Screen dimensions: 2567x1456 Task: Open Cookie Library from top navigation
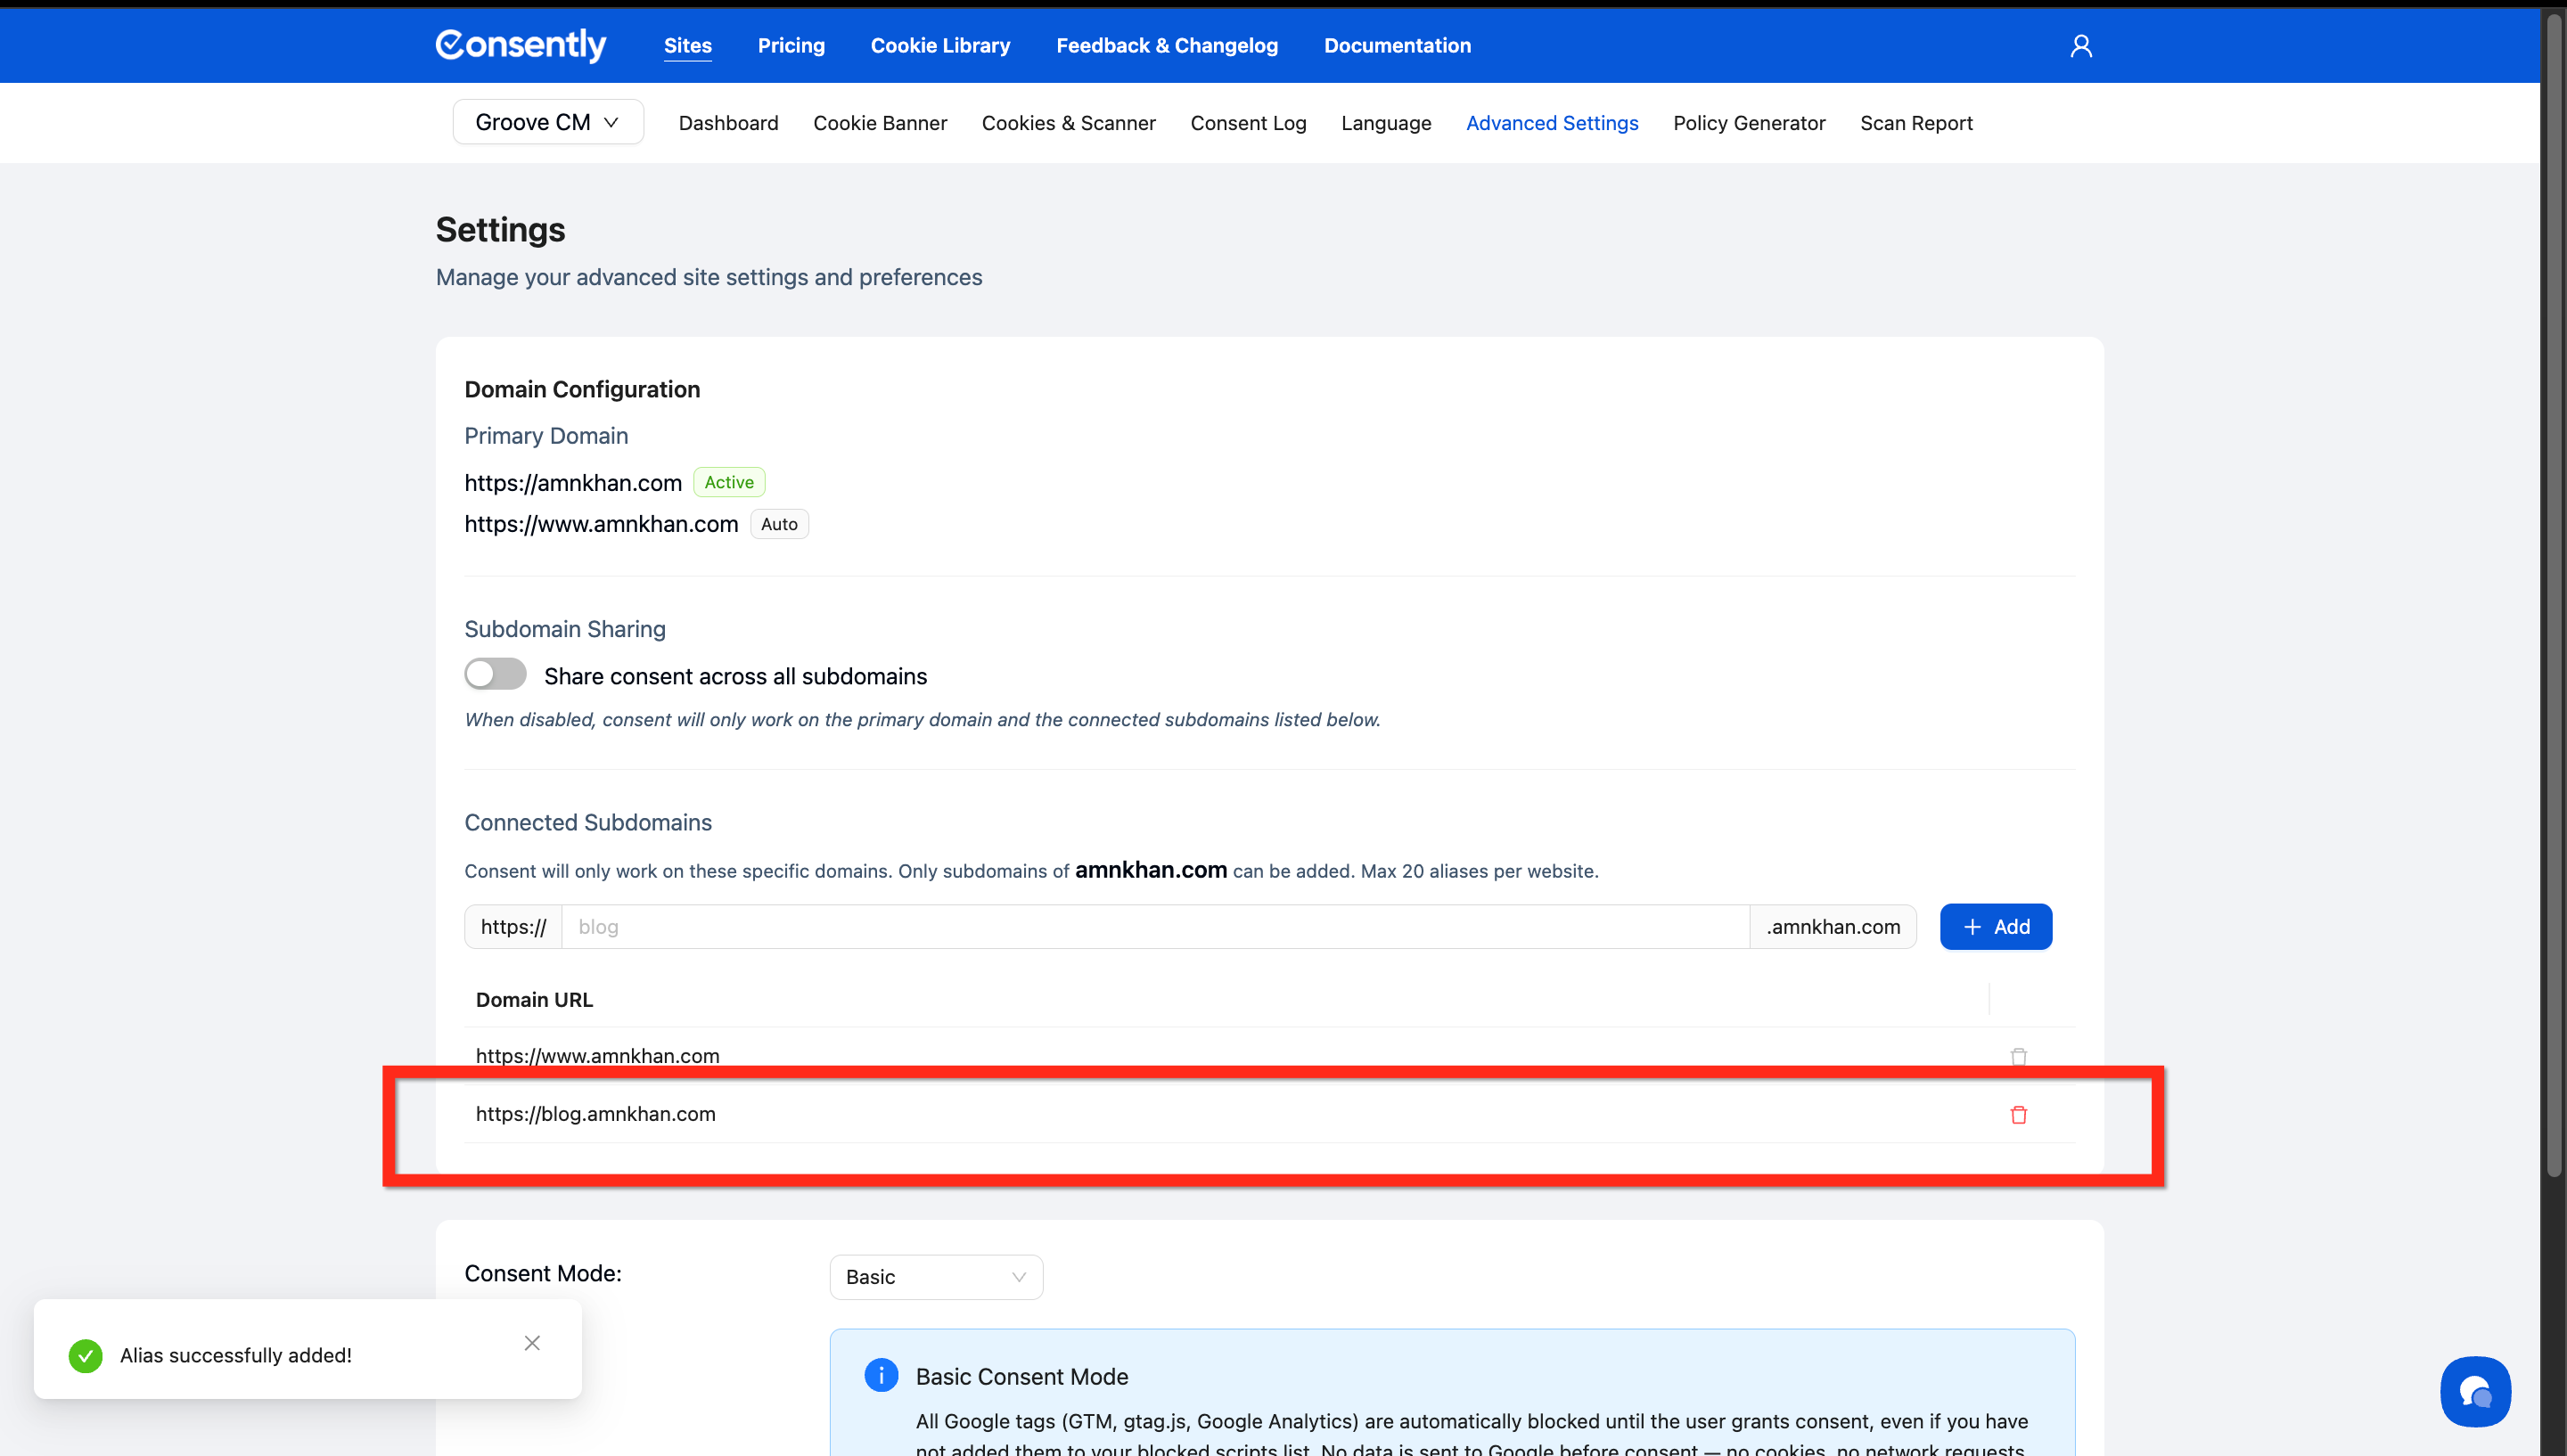click(939, 45)
